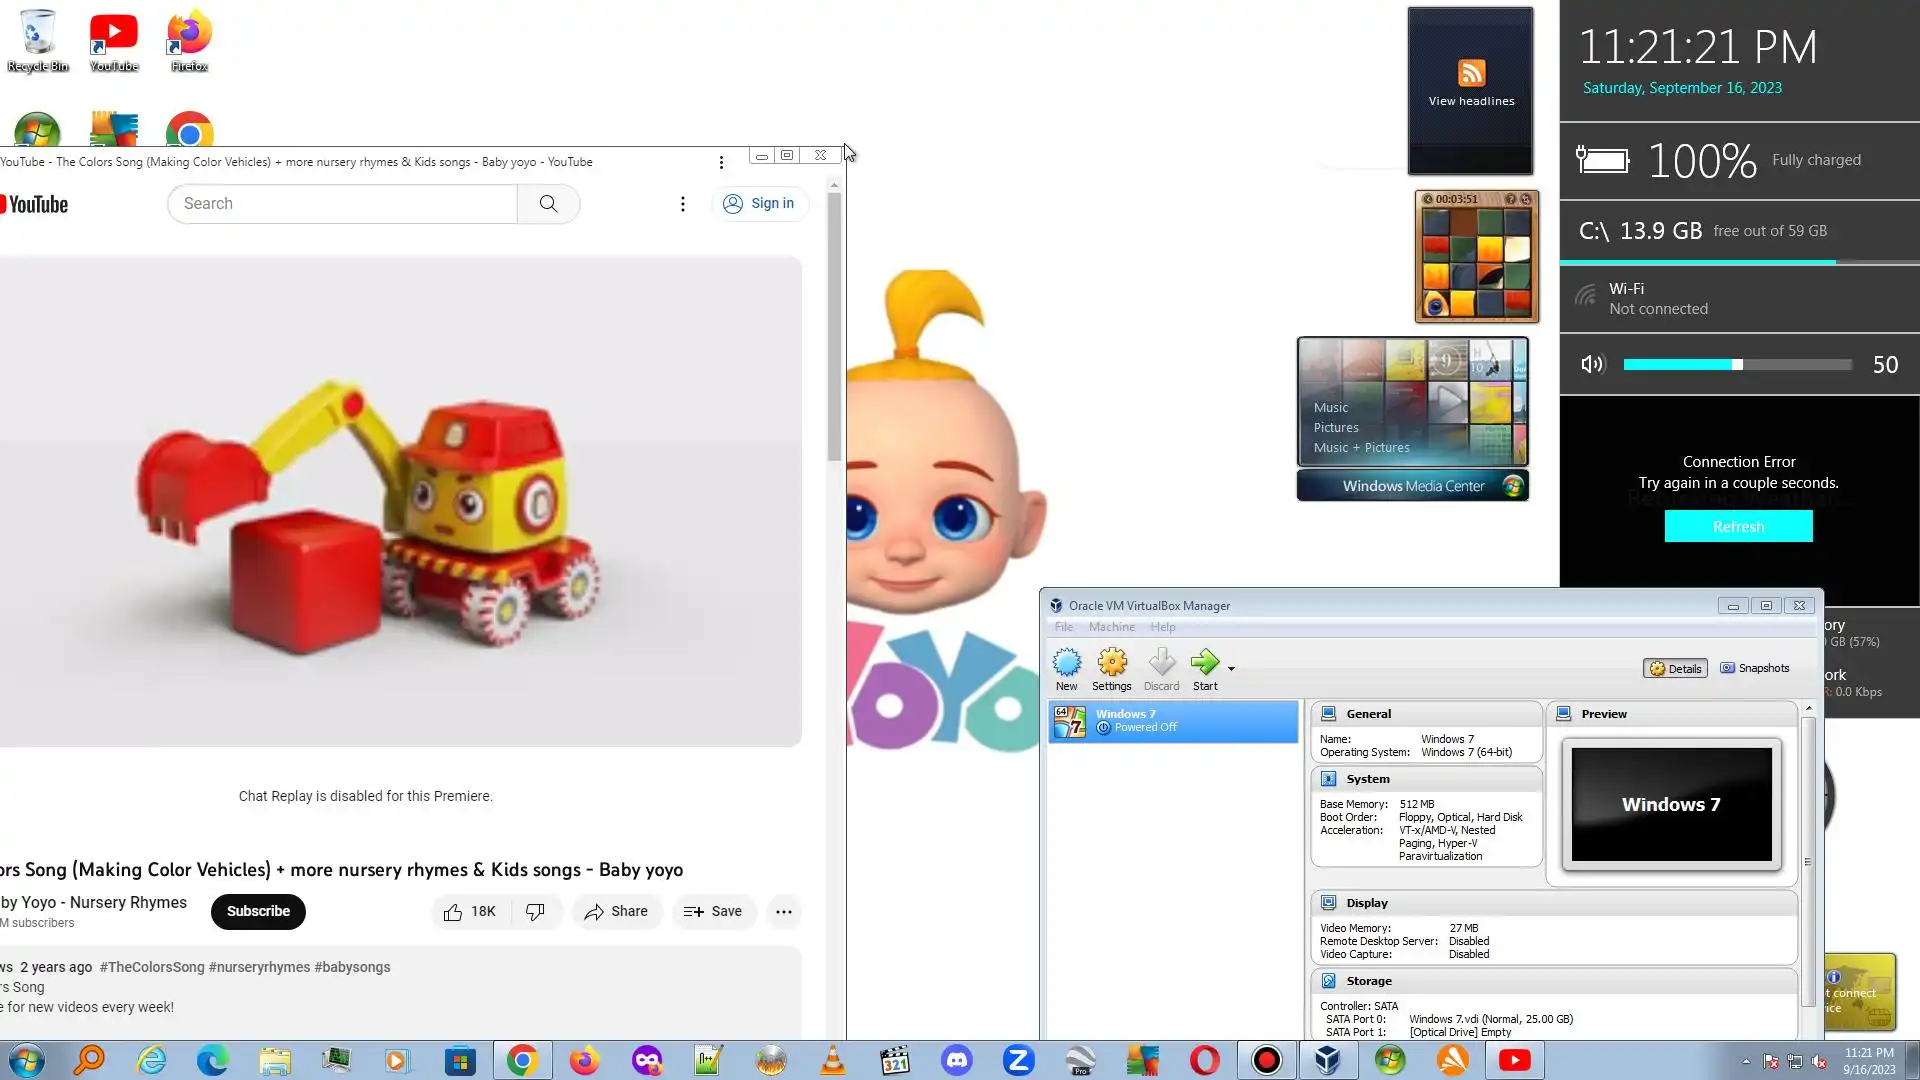Open VirtualBox Settings gear icon
This screenshot has width=1920, height=1080.
point(1111,663)
